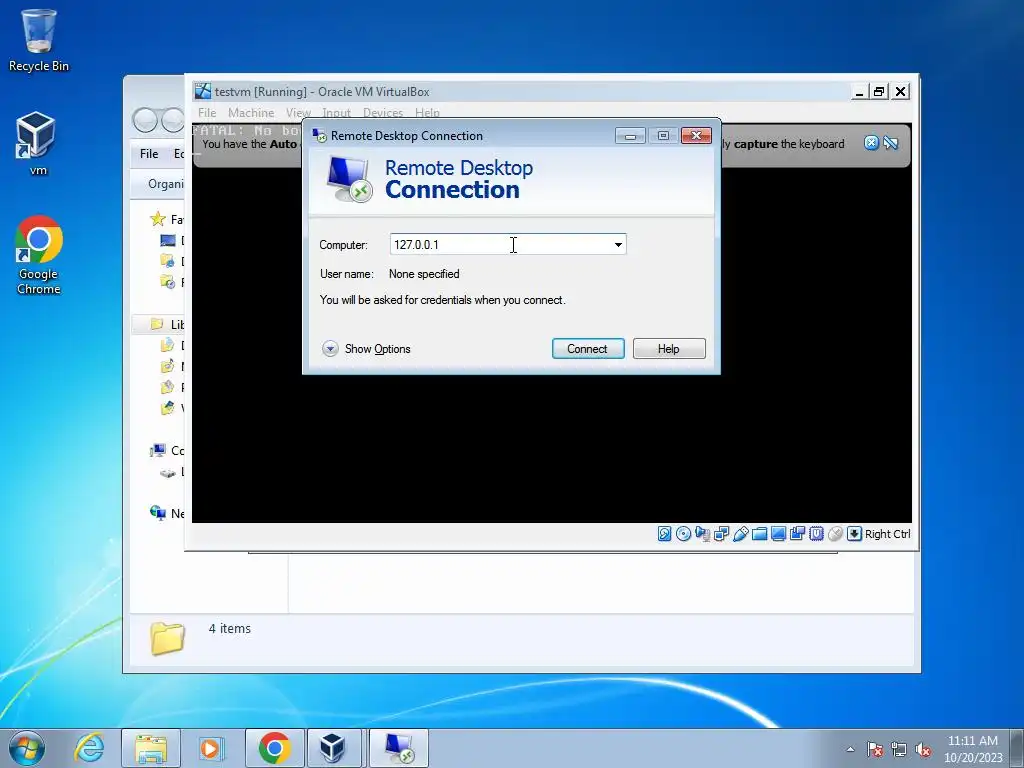Click the USB devices icon in VirtualBox status bar
Screen dimensions: 1024x768
tap(740, 534)
